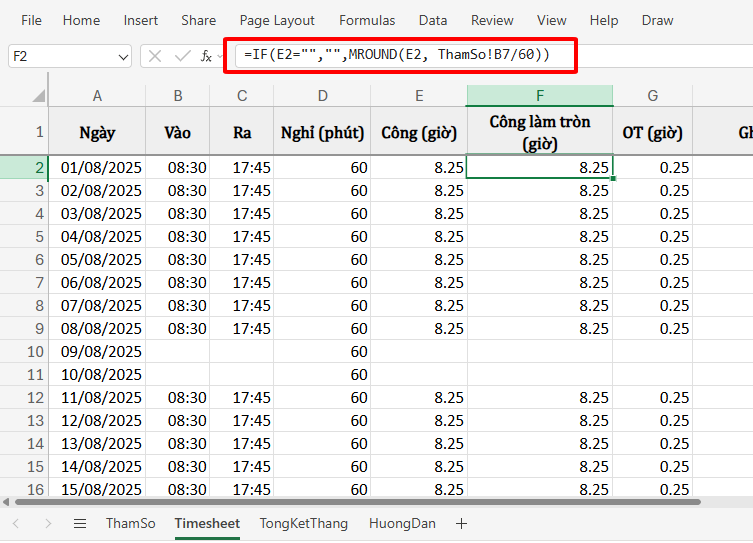Open the Insert ribbon tab
This screenshot has width=753, height=543.
[140, 20]
